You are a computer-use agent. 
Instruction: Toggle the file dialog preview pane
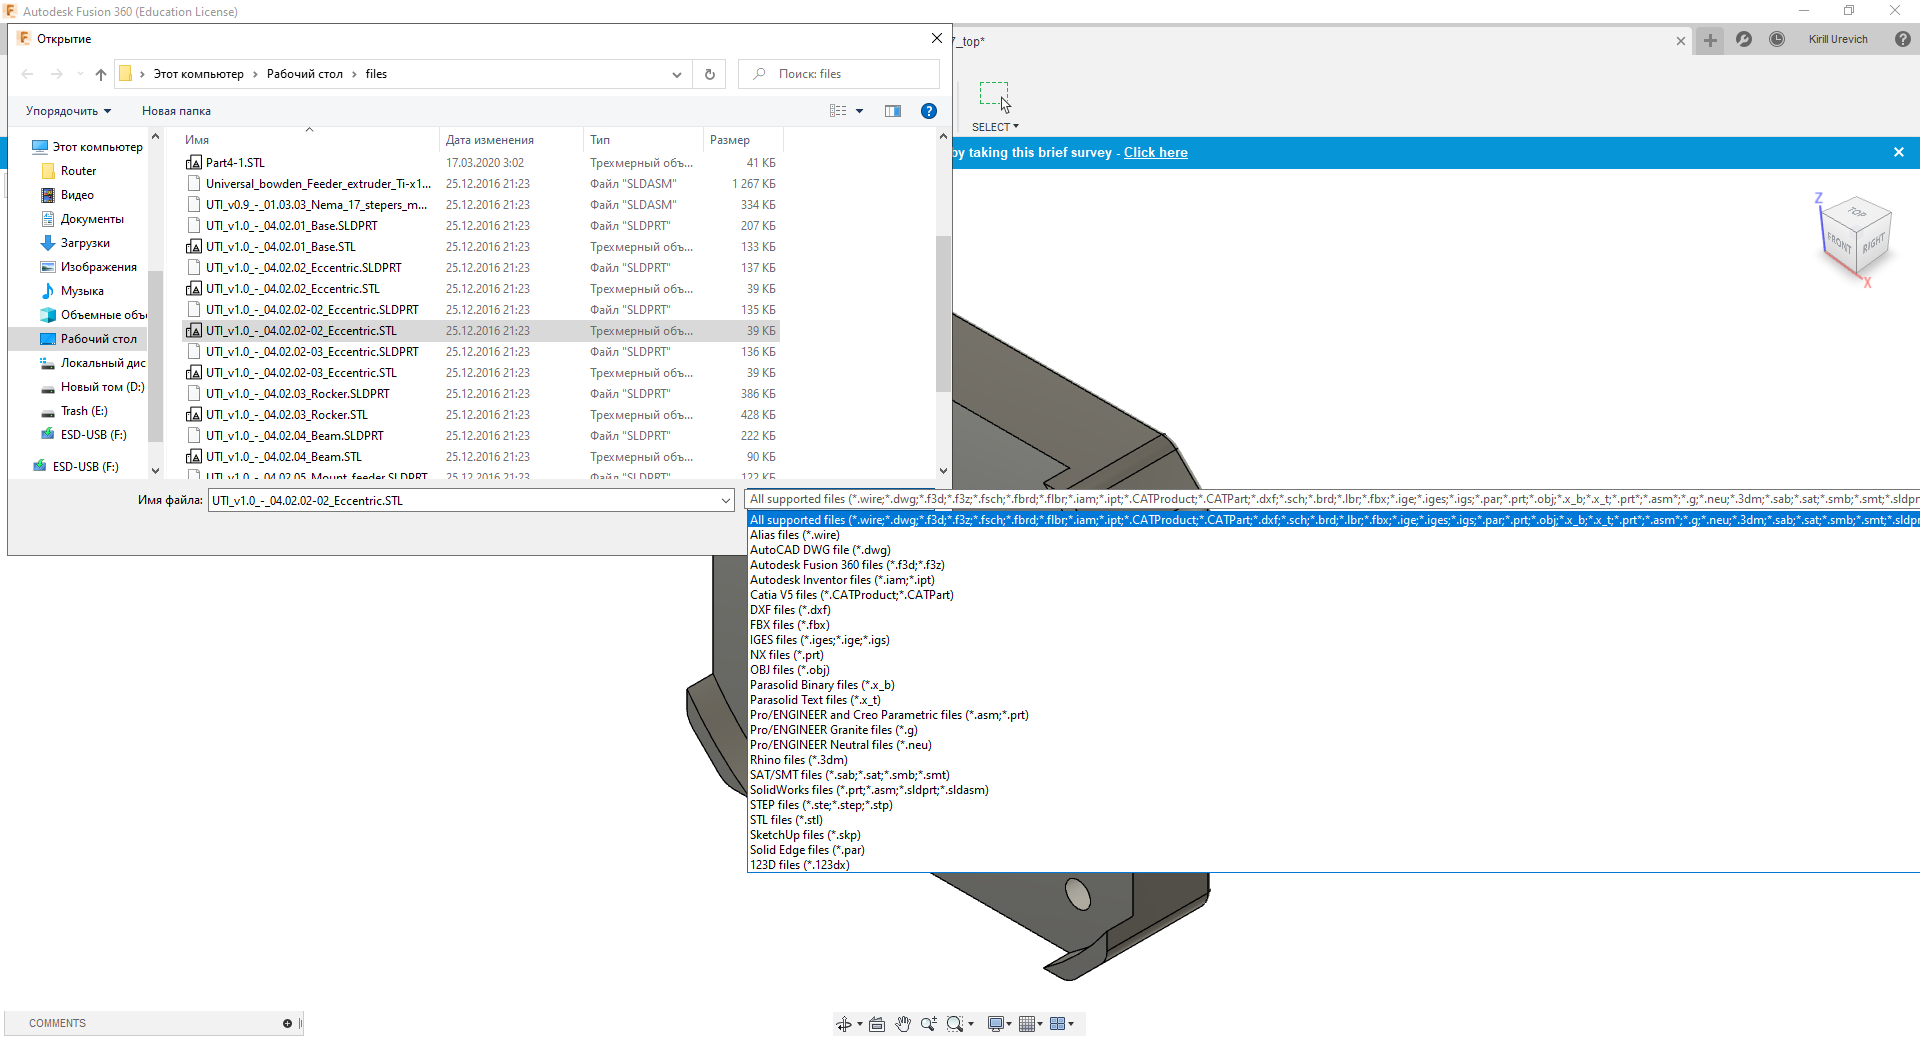pyautogui.click(x=893, y=111)
